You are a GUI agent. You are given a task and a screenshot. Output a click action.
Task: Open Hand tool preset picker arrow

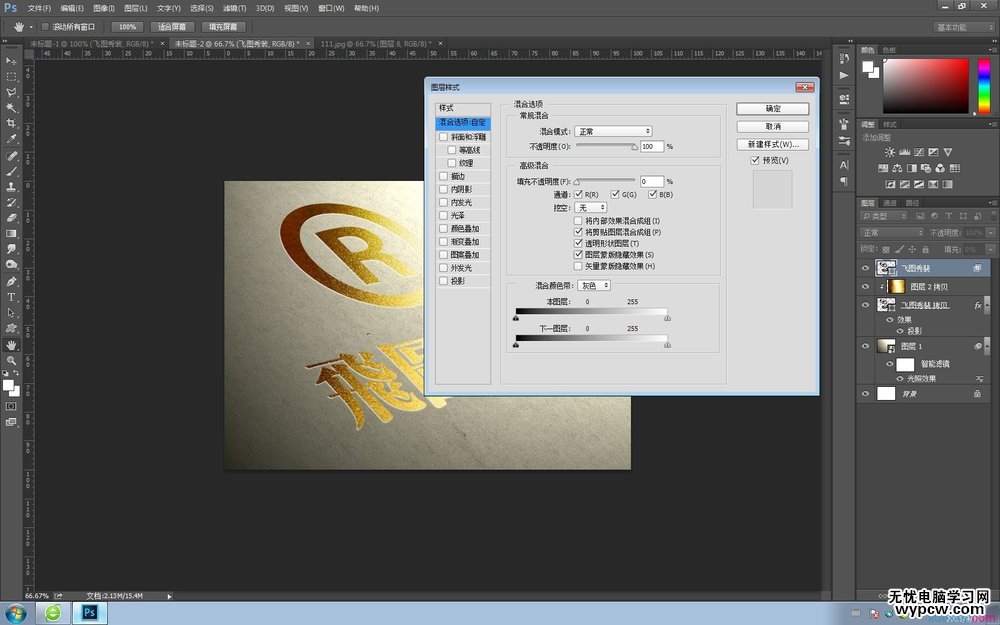31,27
